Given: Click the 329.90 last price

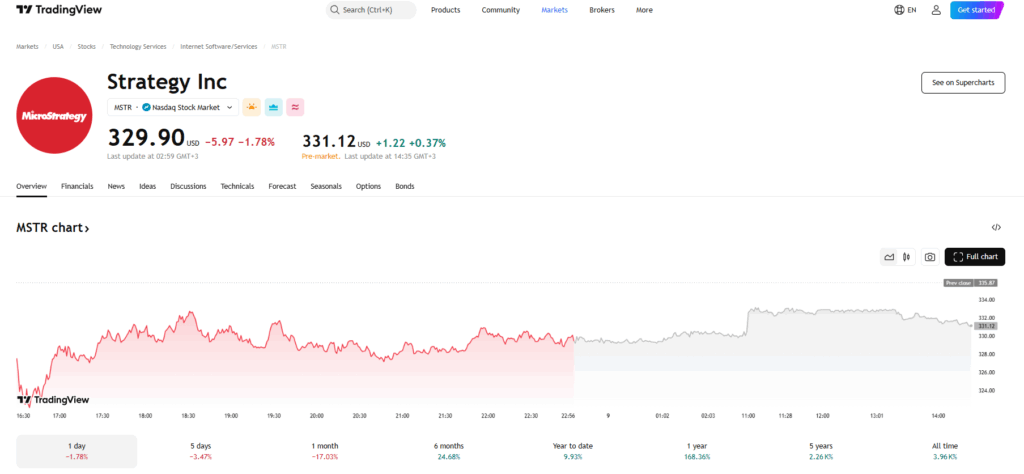Looking at the screenshot, I should pos(146,138).
